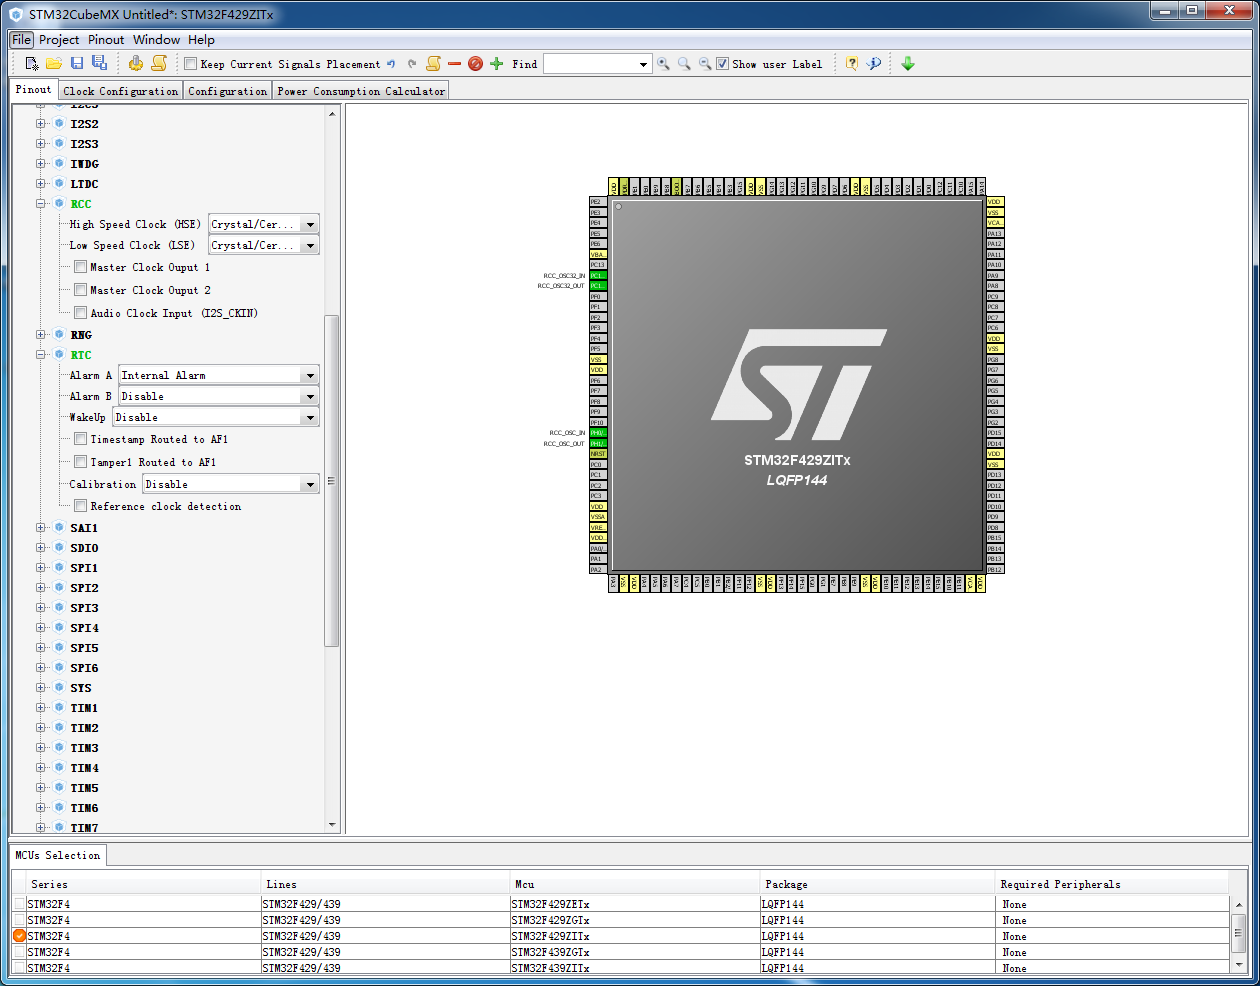Viewport: 1260px width, 986px height.
Task: Open the Configuration tab
Action: [x=228, y=91]
